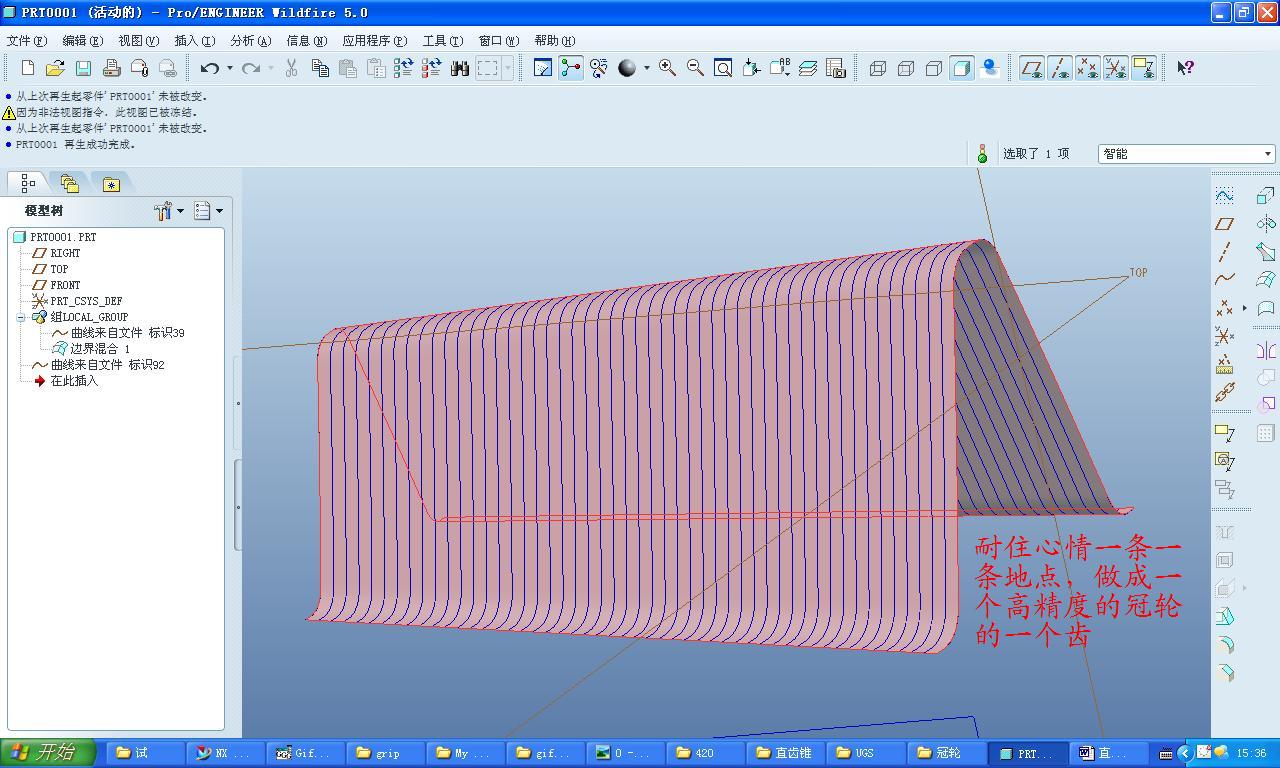Click the repaint screen icon
The image size is (1280, 768).
[x=542, y=68]
